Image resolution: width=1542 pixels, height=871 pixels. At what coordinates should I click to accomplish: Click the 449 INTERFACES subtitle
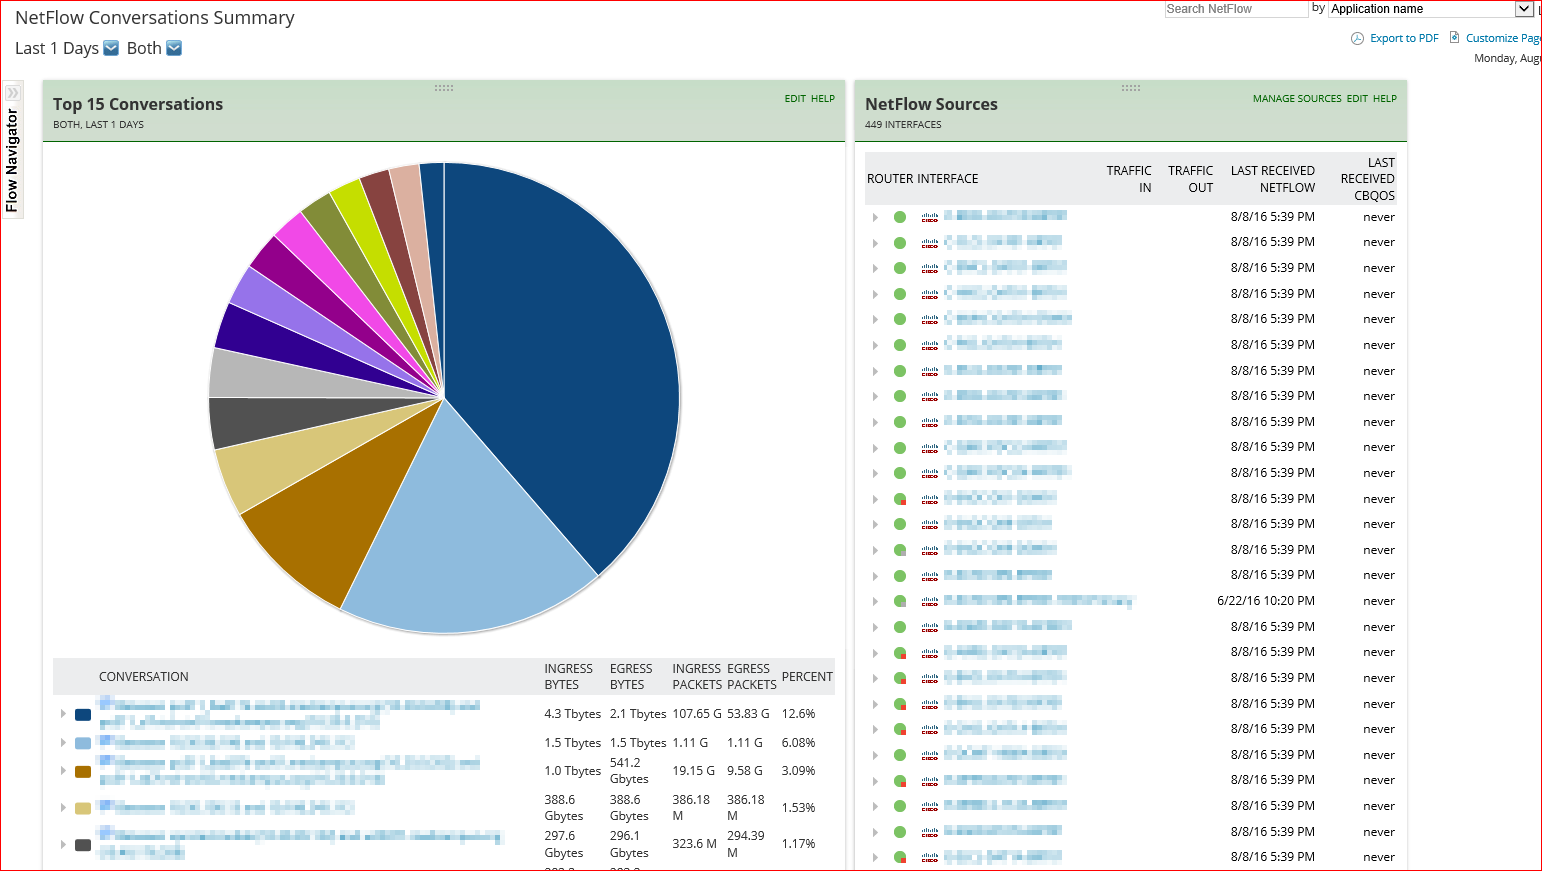pos(903,125)
